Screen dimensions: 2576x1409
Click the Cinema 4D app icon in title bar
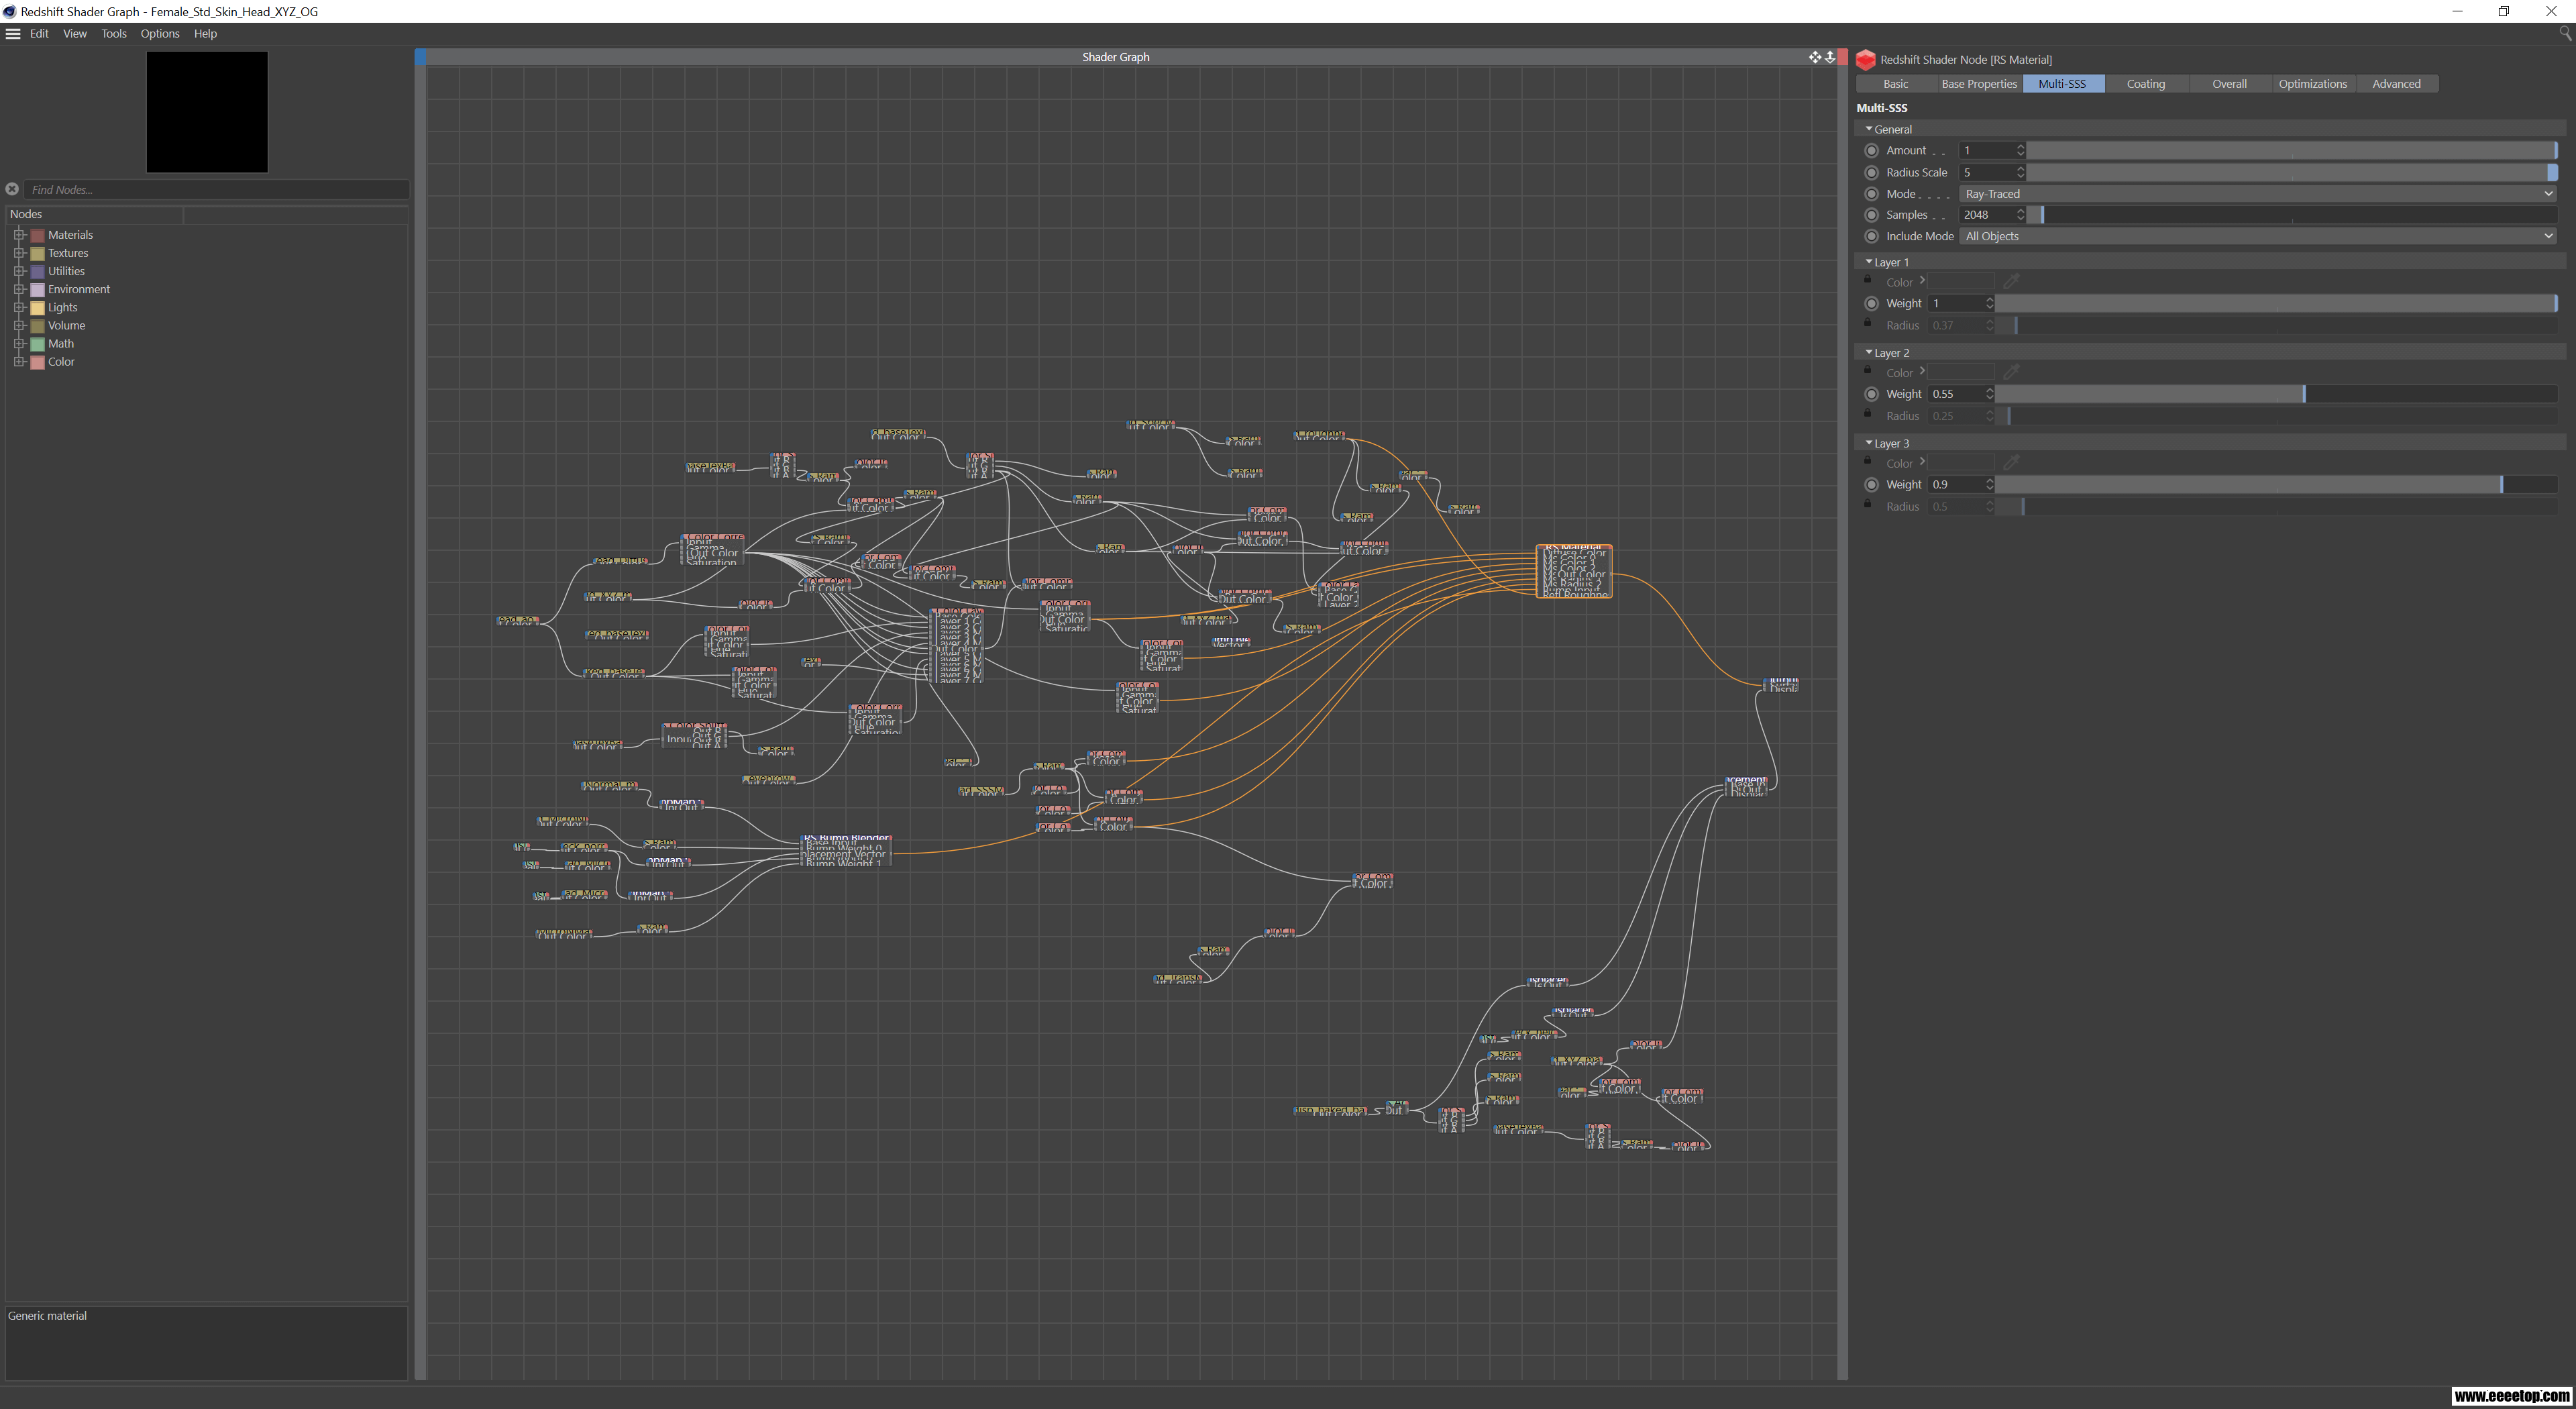pyautogui.click(x=10, y=12)
